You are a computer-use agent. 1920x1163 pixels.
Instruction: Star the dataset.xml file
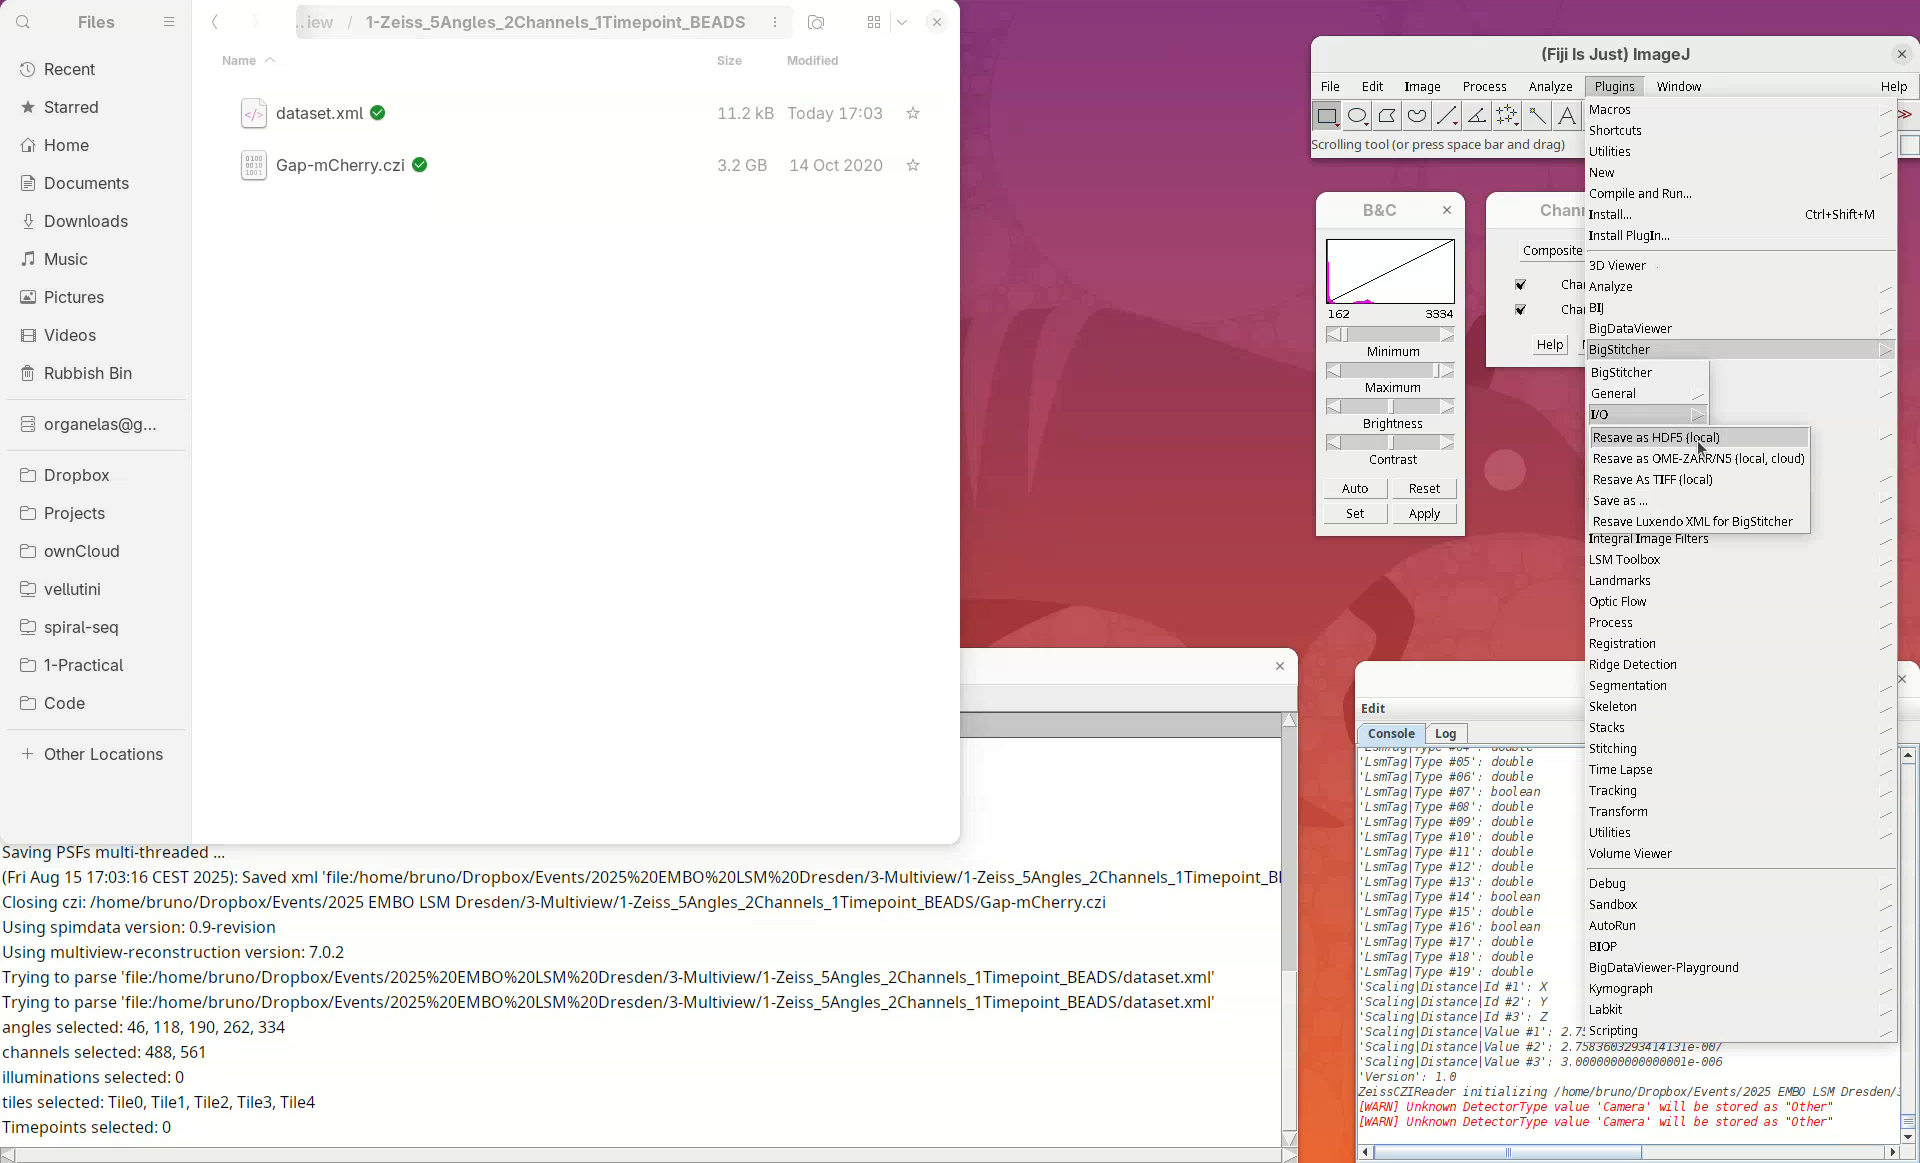coord(912,114)
